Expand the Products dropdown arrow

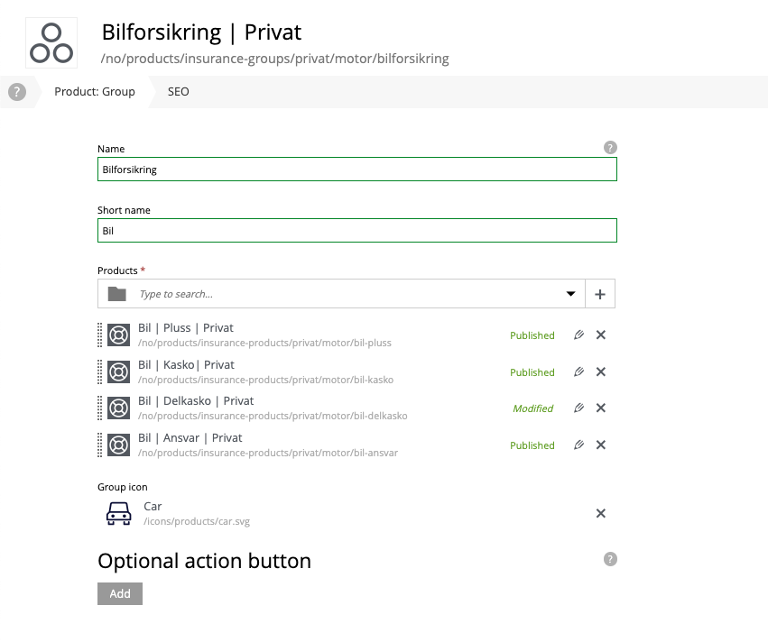point(571,294)
